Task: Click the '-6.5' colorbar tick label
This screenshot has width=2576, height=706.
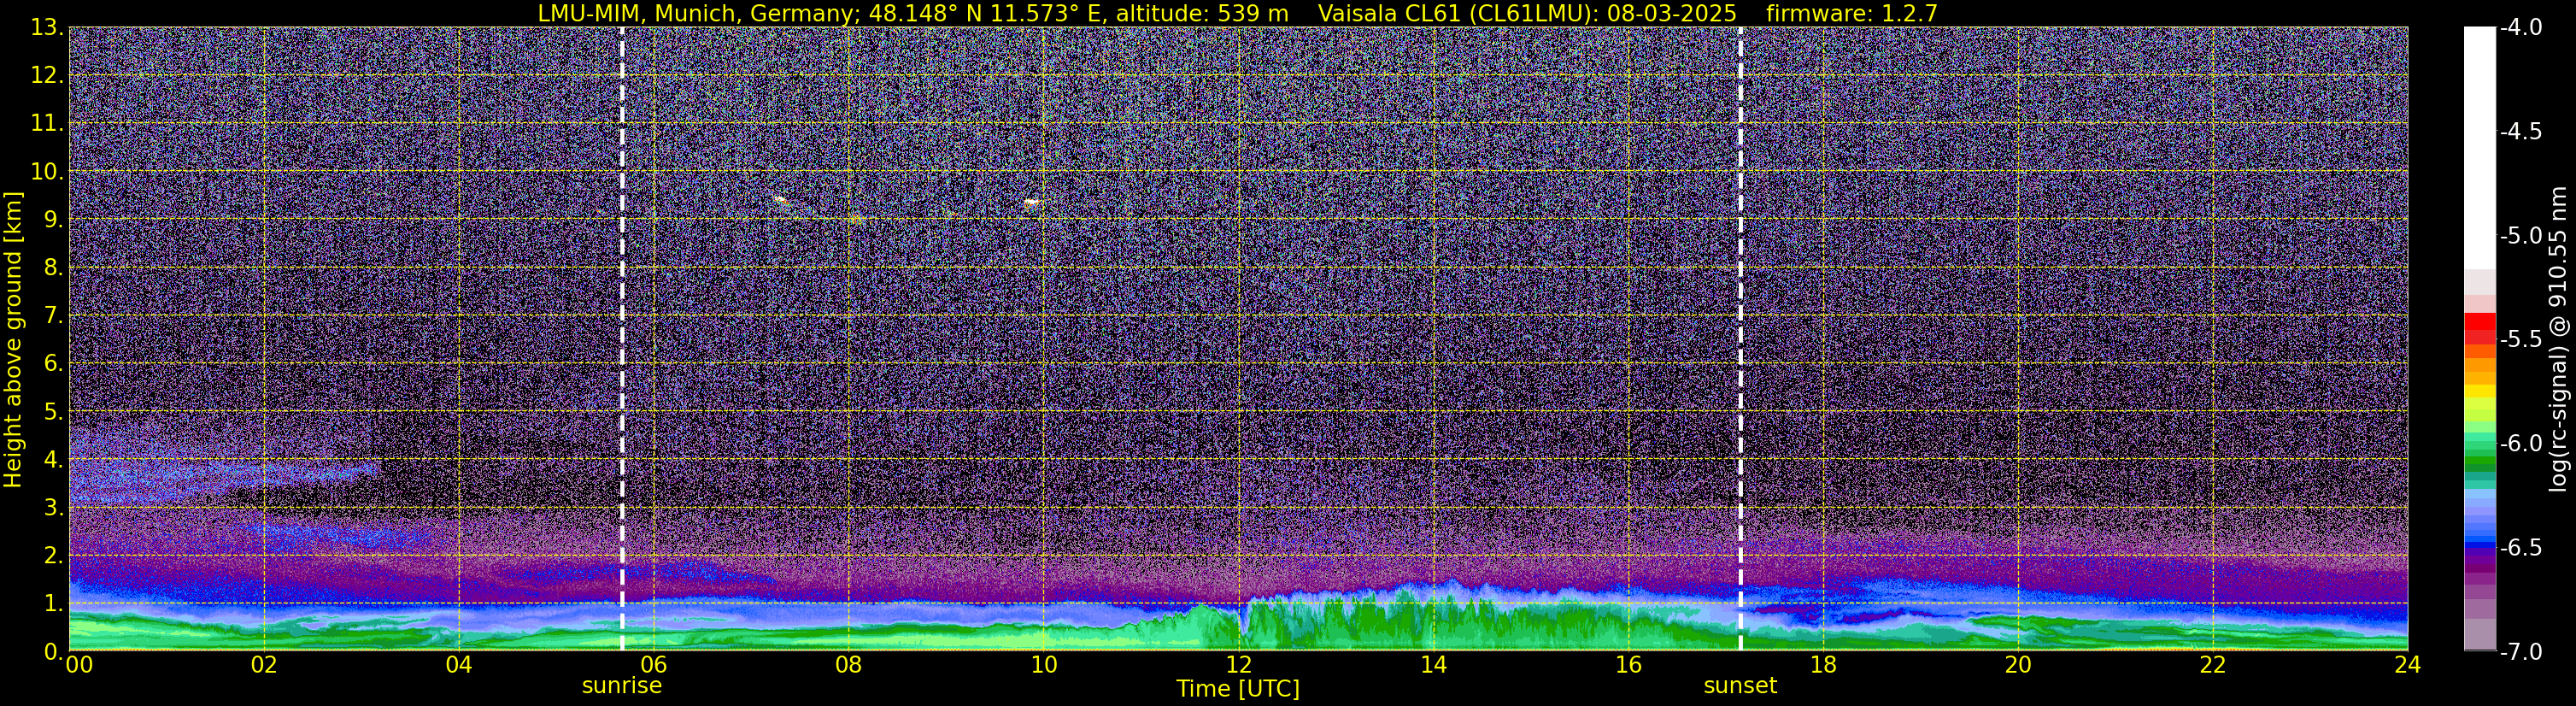Action: 2520,547
